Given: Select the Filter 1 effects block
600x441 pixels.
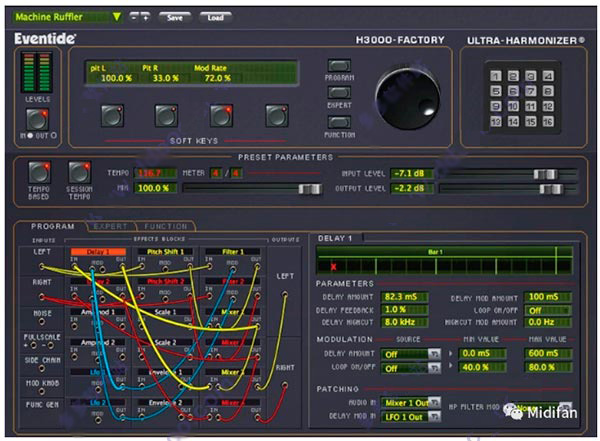Looking at the screenshot, I should click(233, 252).
